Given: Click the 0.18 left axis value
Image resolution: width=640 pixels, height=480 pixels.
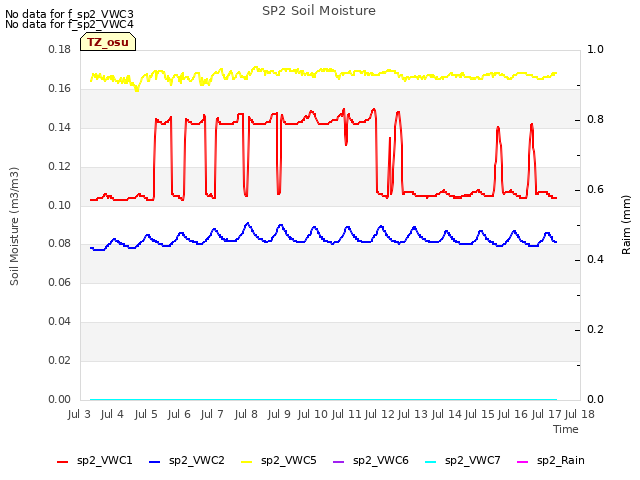Looking at the screenshot, I should pos(60,49).
